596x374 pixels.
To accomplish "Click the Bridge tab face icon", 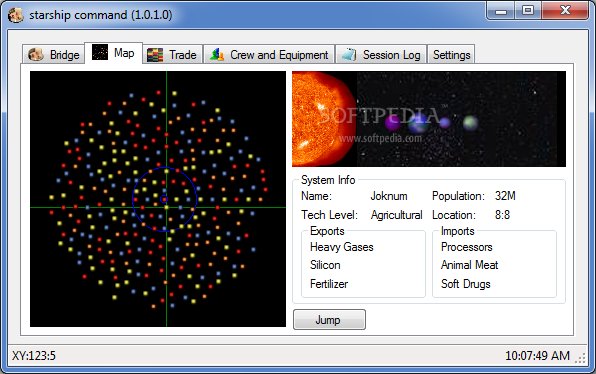I will click(36, 55).
